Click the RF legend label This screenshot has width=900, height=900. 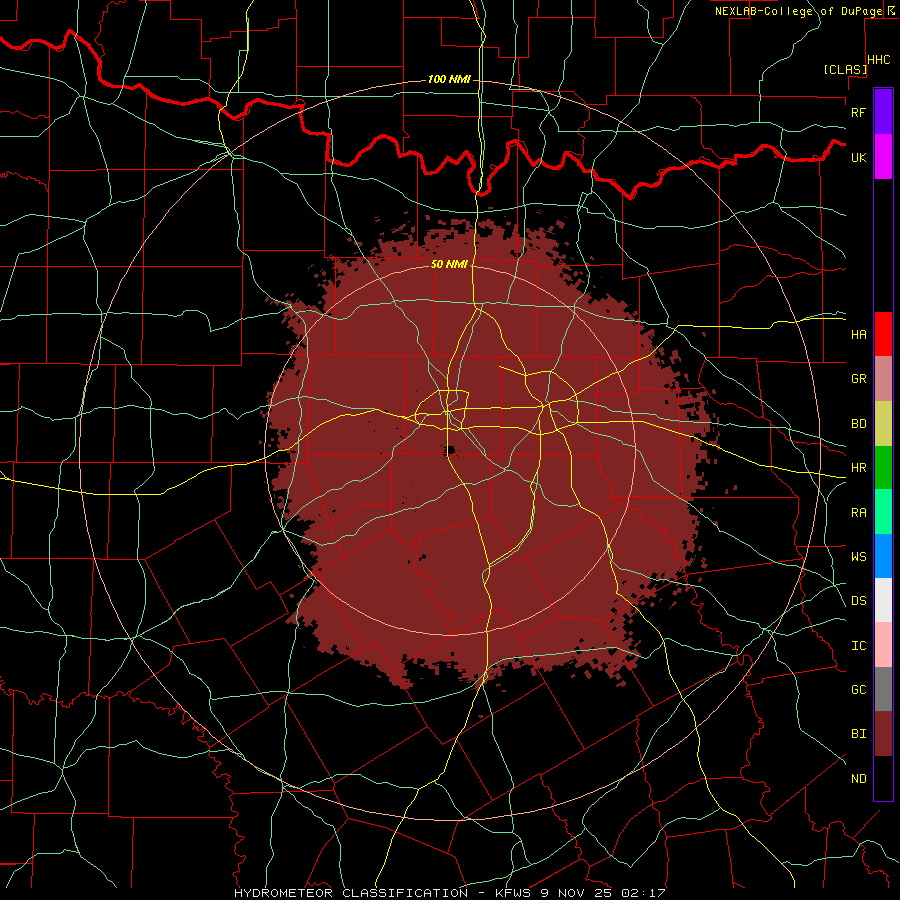pos(858,112)
